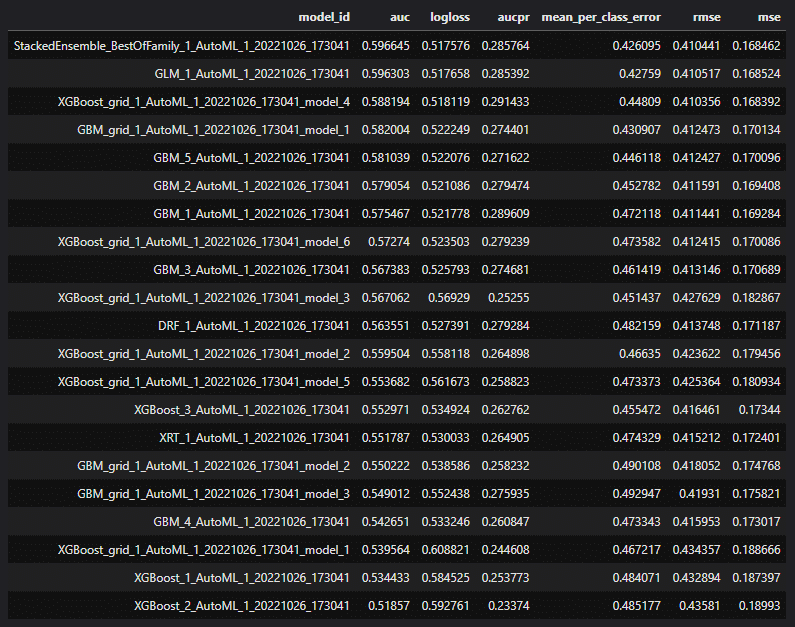Click mse value 0.180934
This screenshot has width=795, height=627.
tap(756, 382)
